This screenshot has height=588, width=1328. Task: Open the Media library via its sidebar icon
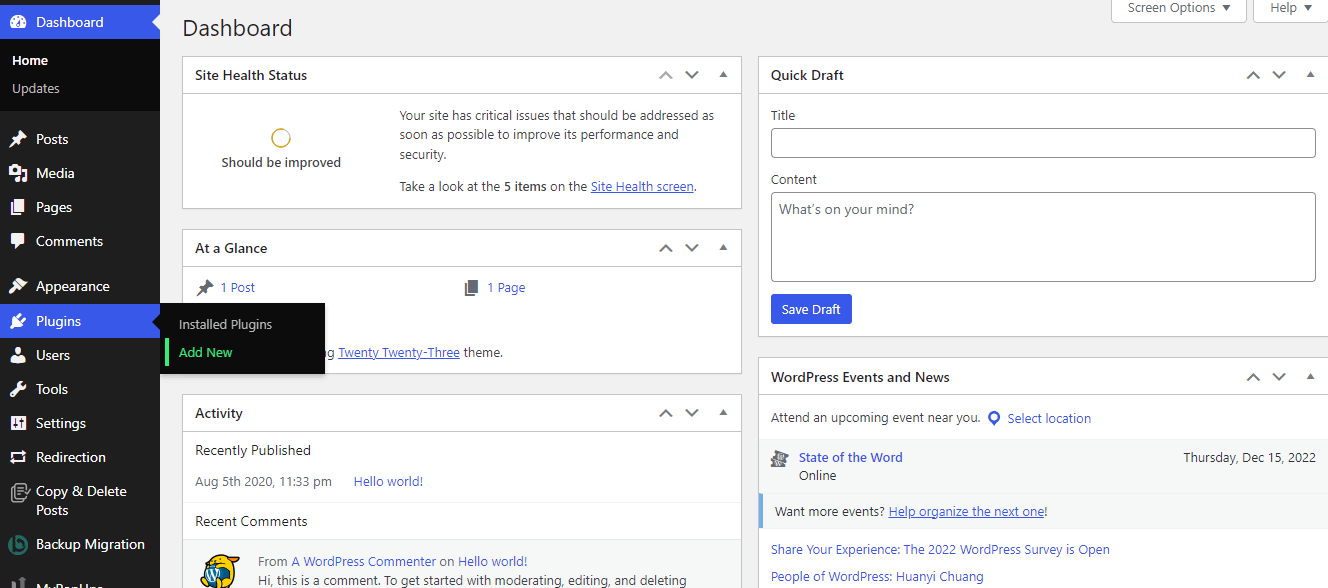(20, 173)
